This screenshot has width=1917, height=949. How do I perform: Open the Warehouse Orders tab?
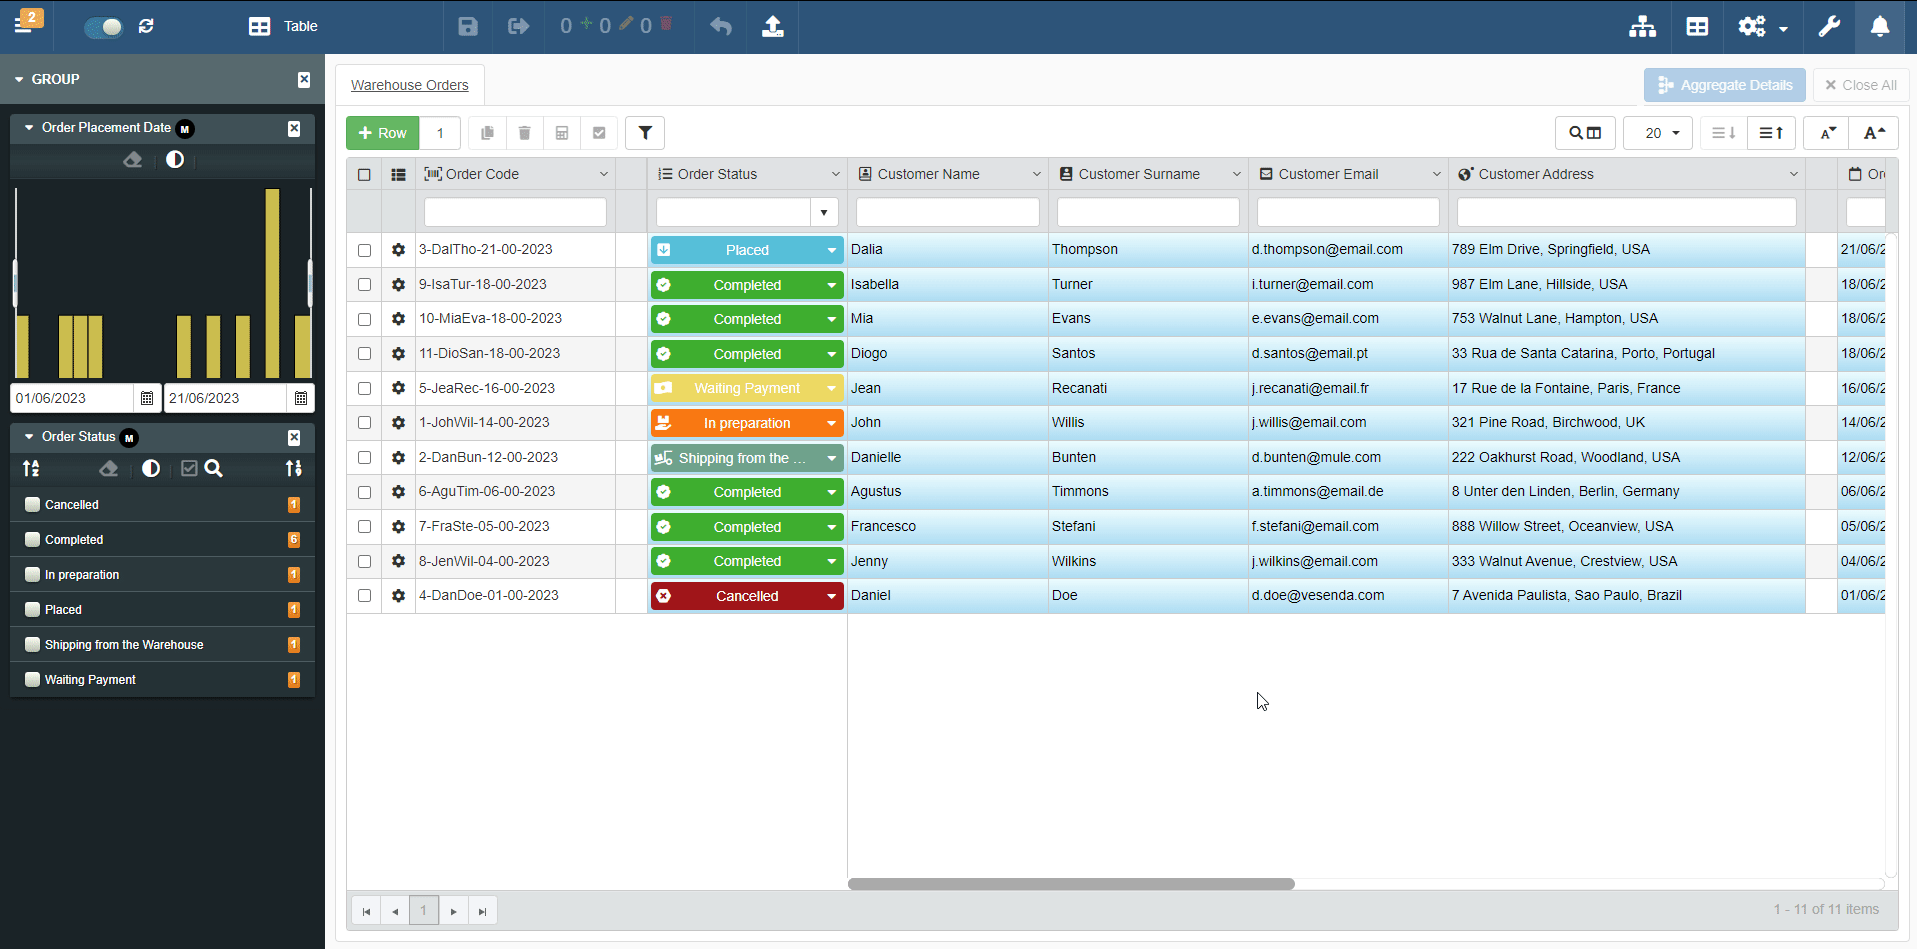coord(409,85)
